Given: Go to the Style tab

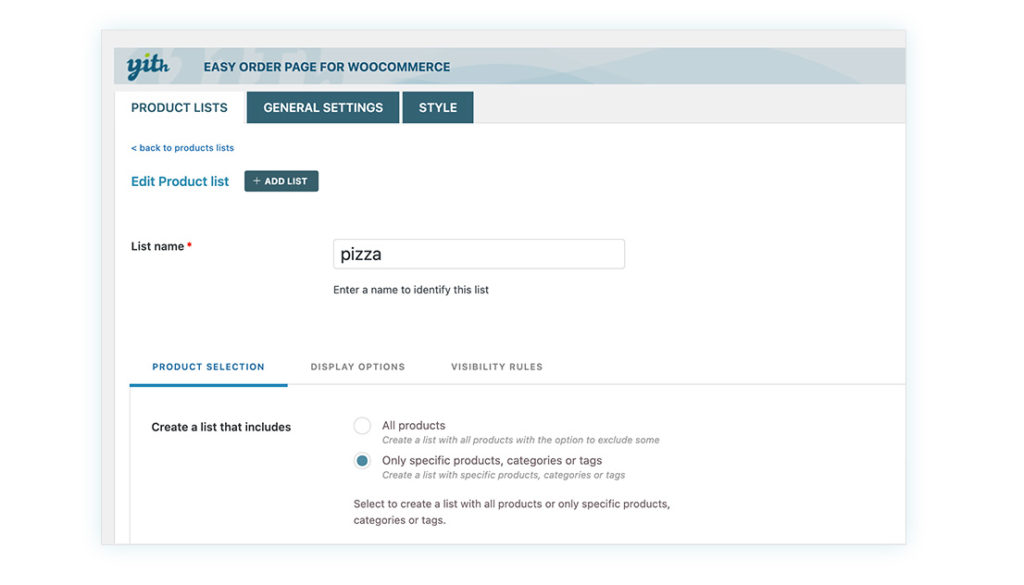Looking at the screenshot, I should [x=438, y=108].
